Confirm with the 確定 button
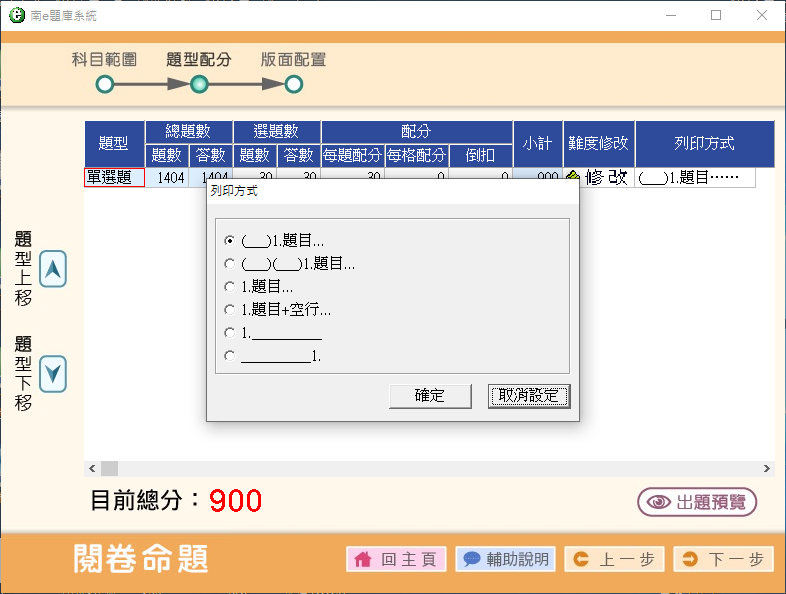The width and height of the screenshot is (786, 594). [x=430, y=395]
